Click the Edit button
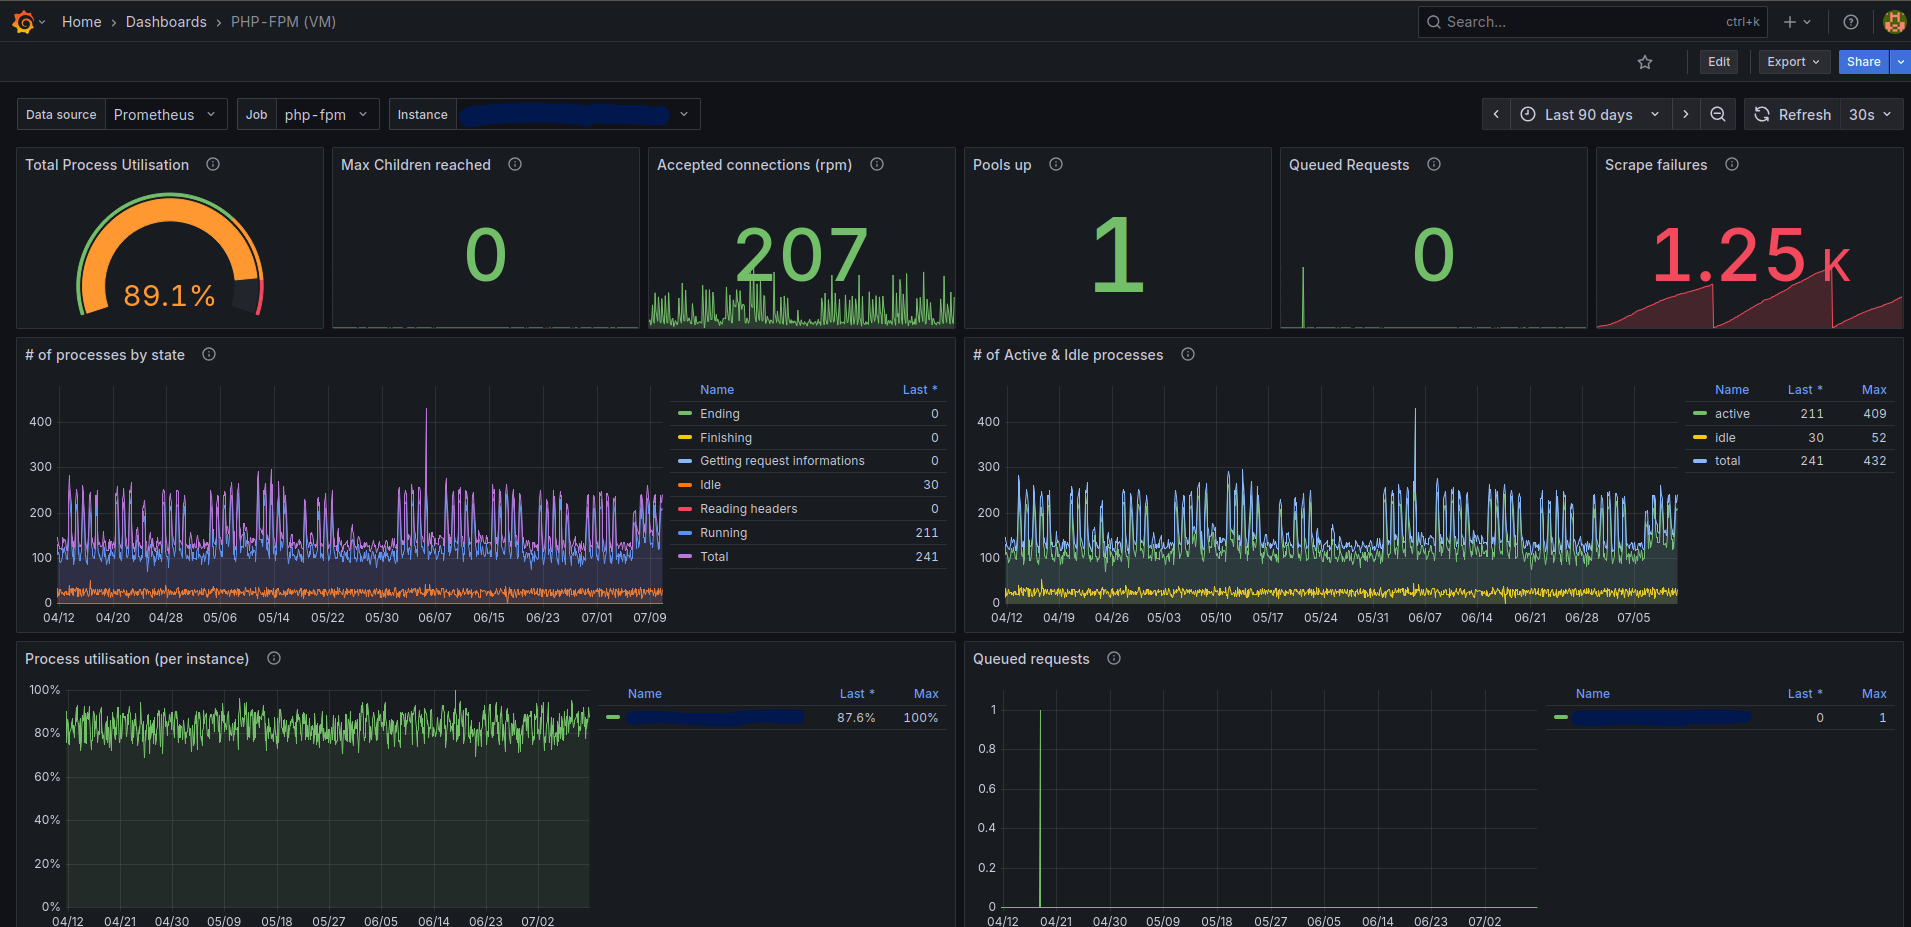Image resolution: width=1911 pixels, height=927 pixels. (x=1719, y=62)
